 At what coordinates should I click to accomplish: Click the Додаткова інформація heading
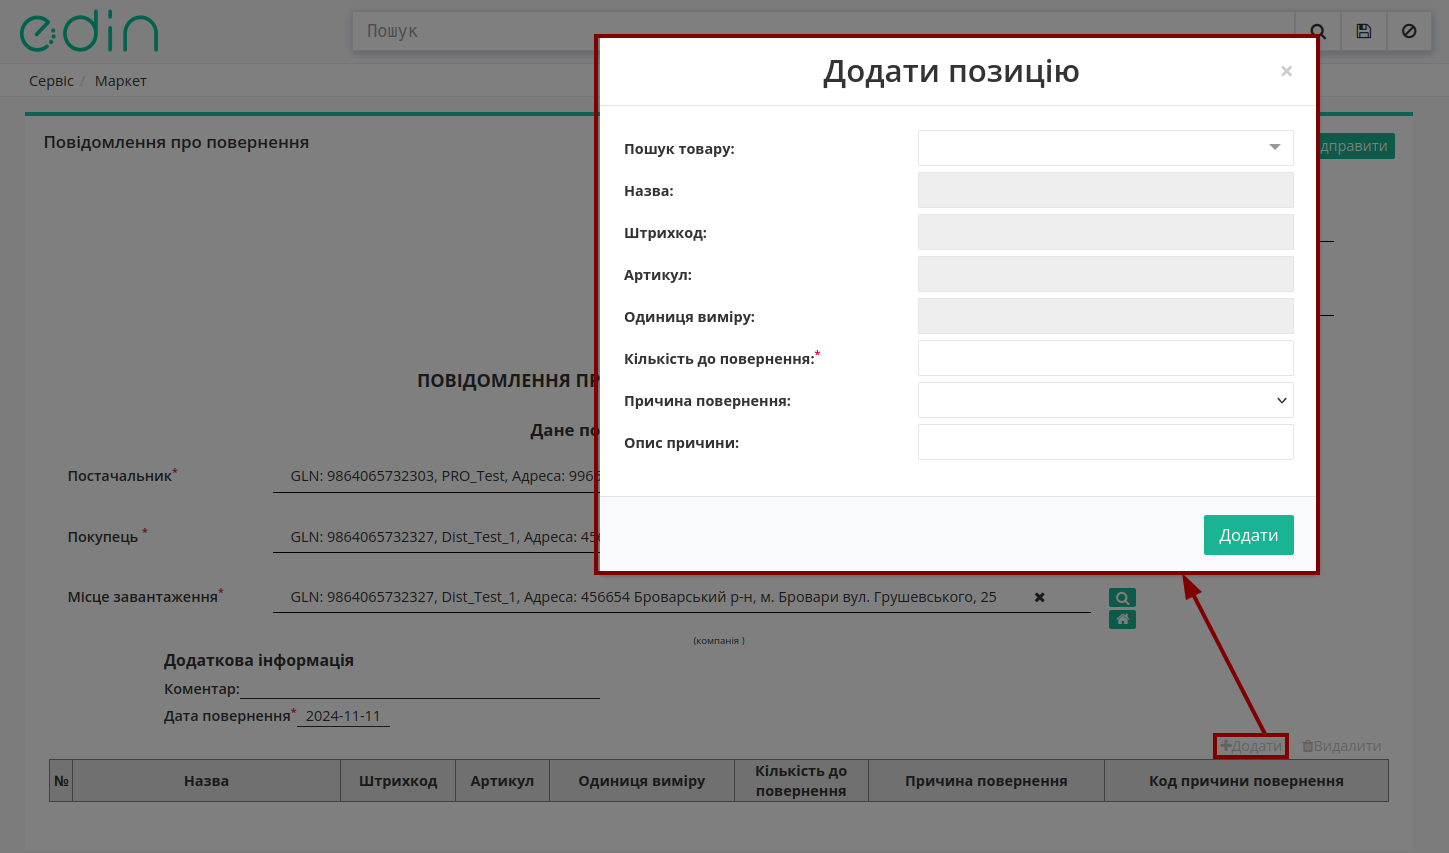pyautogui.click(x=259, y=660)
